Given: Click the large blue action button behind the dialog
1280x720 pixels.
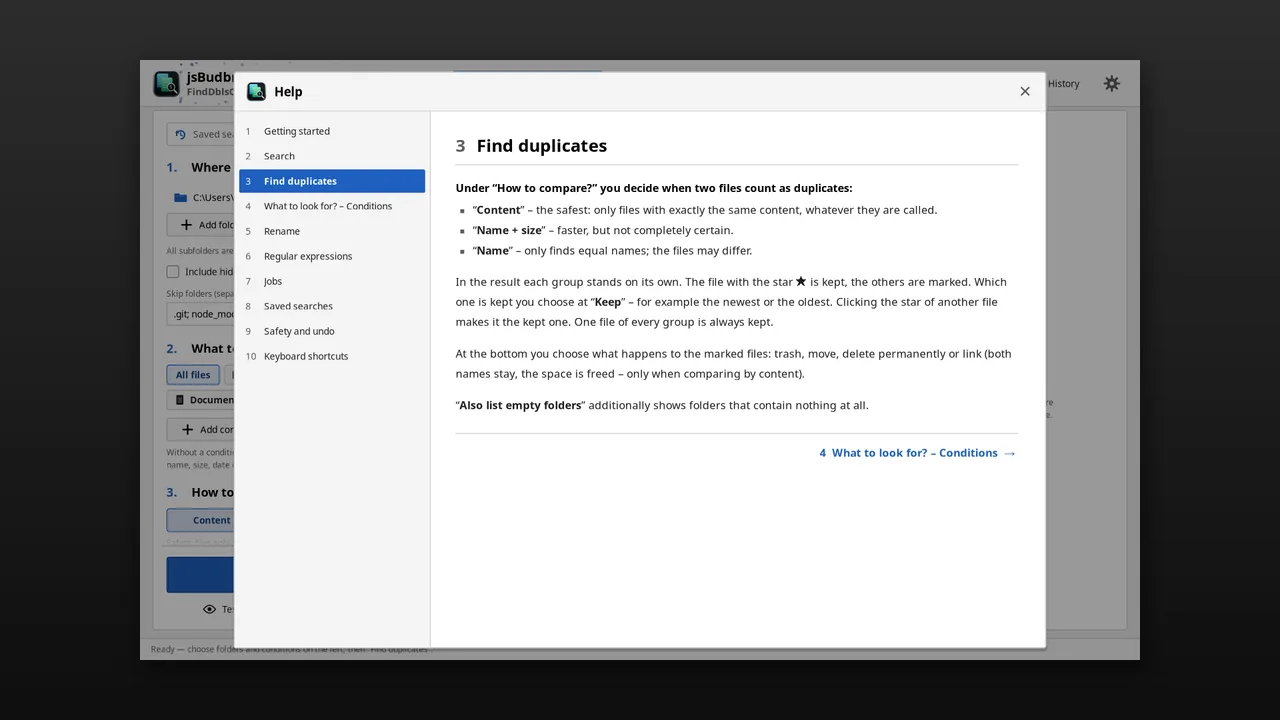Looking at the screenshot, I should click(x=200, y=575).
